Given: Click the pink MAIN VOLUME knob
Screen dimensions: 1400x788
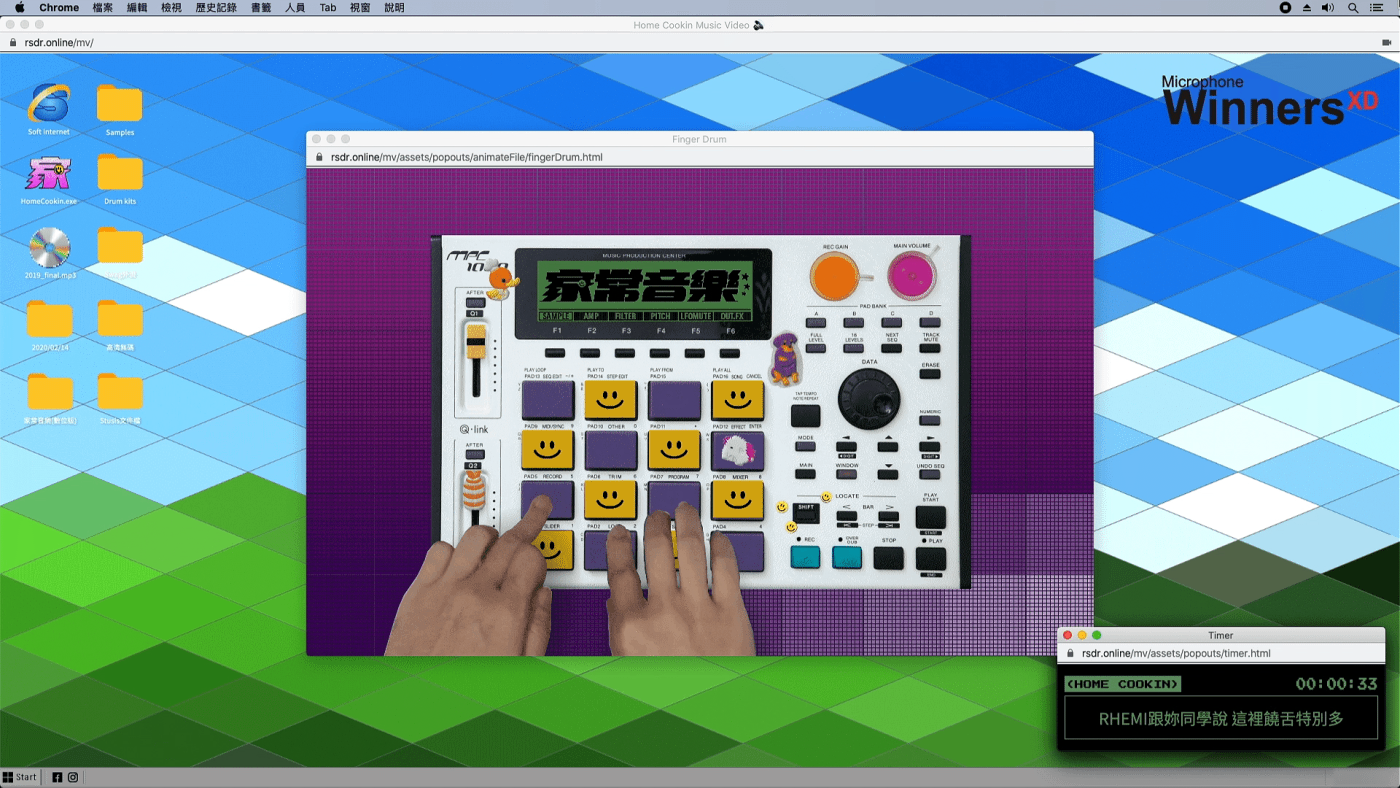Looking at the screenshot, I should pyautogui.click(x=911, y=275).
